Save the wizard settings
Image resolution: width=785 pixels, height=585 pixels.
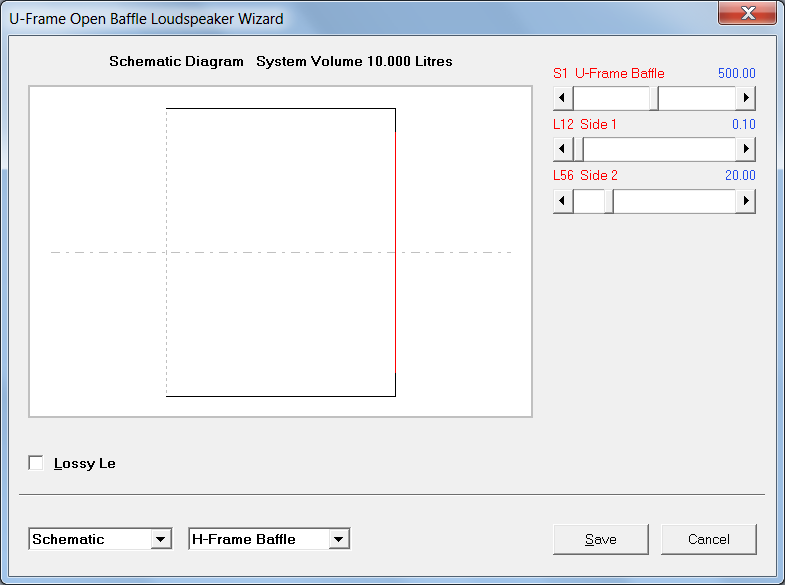pos(601,539)
